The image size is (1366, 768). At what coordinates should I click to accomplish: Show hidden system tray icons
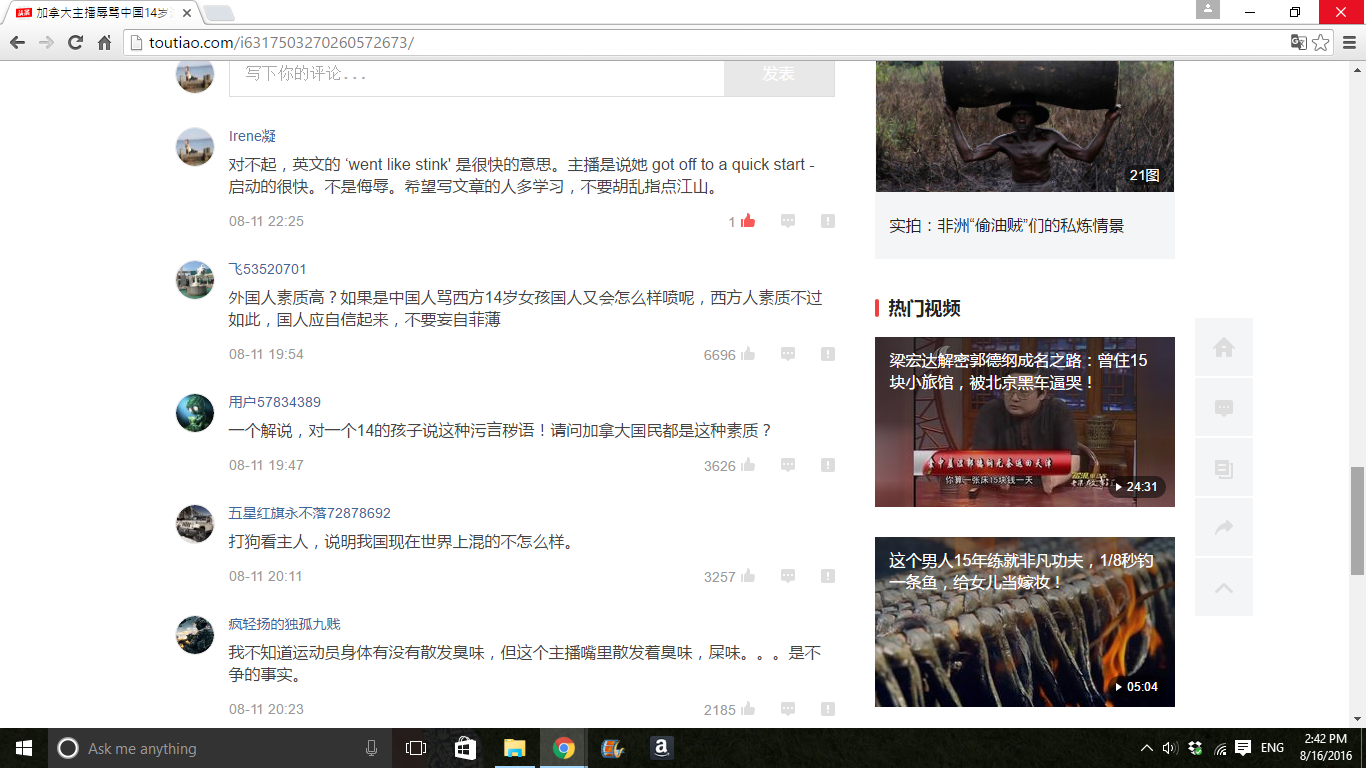pyautogui.click(x=1147, y=748)
